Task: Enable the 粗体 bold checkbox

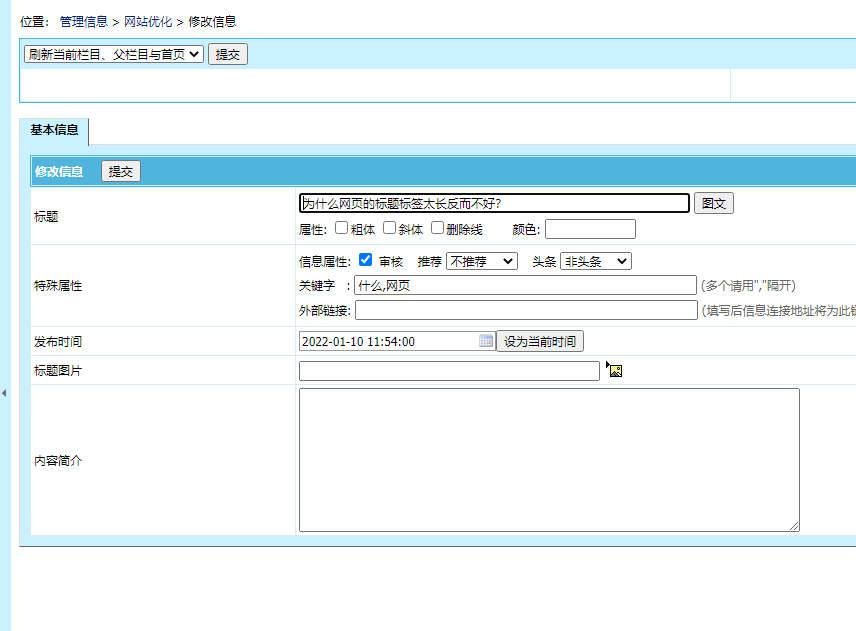Action: point(341,228)
